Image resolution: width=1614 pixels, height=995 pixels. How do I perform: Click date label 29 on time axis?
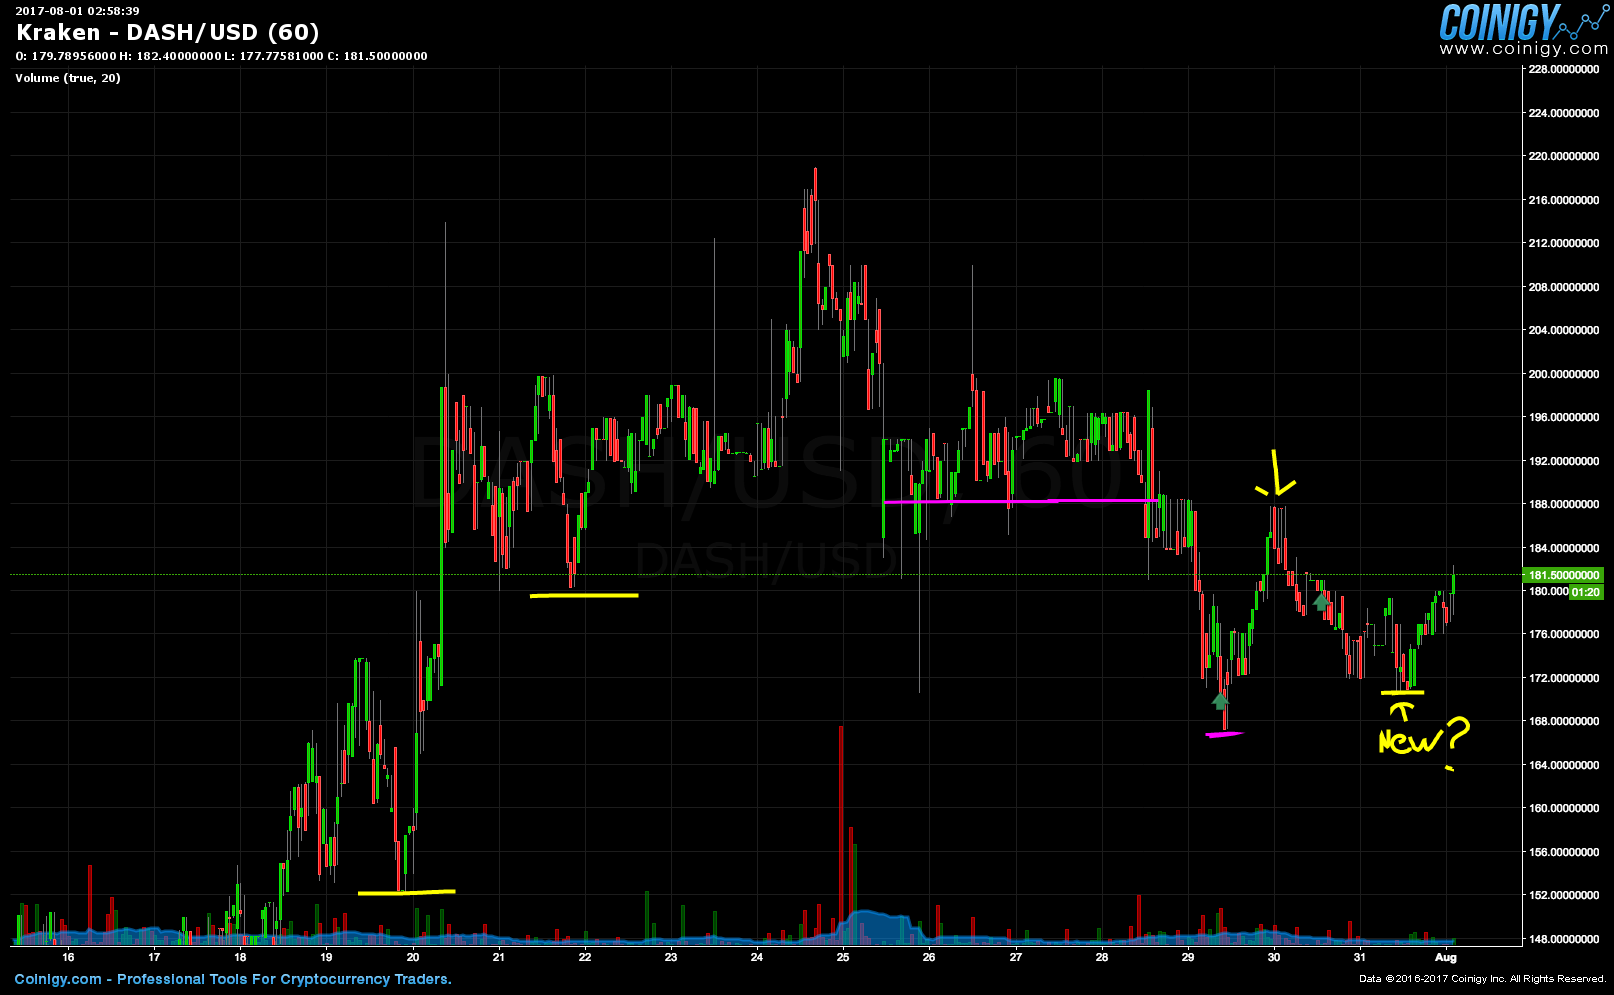[x=1188, y=957]
